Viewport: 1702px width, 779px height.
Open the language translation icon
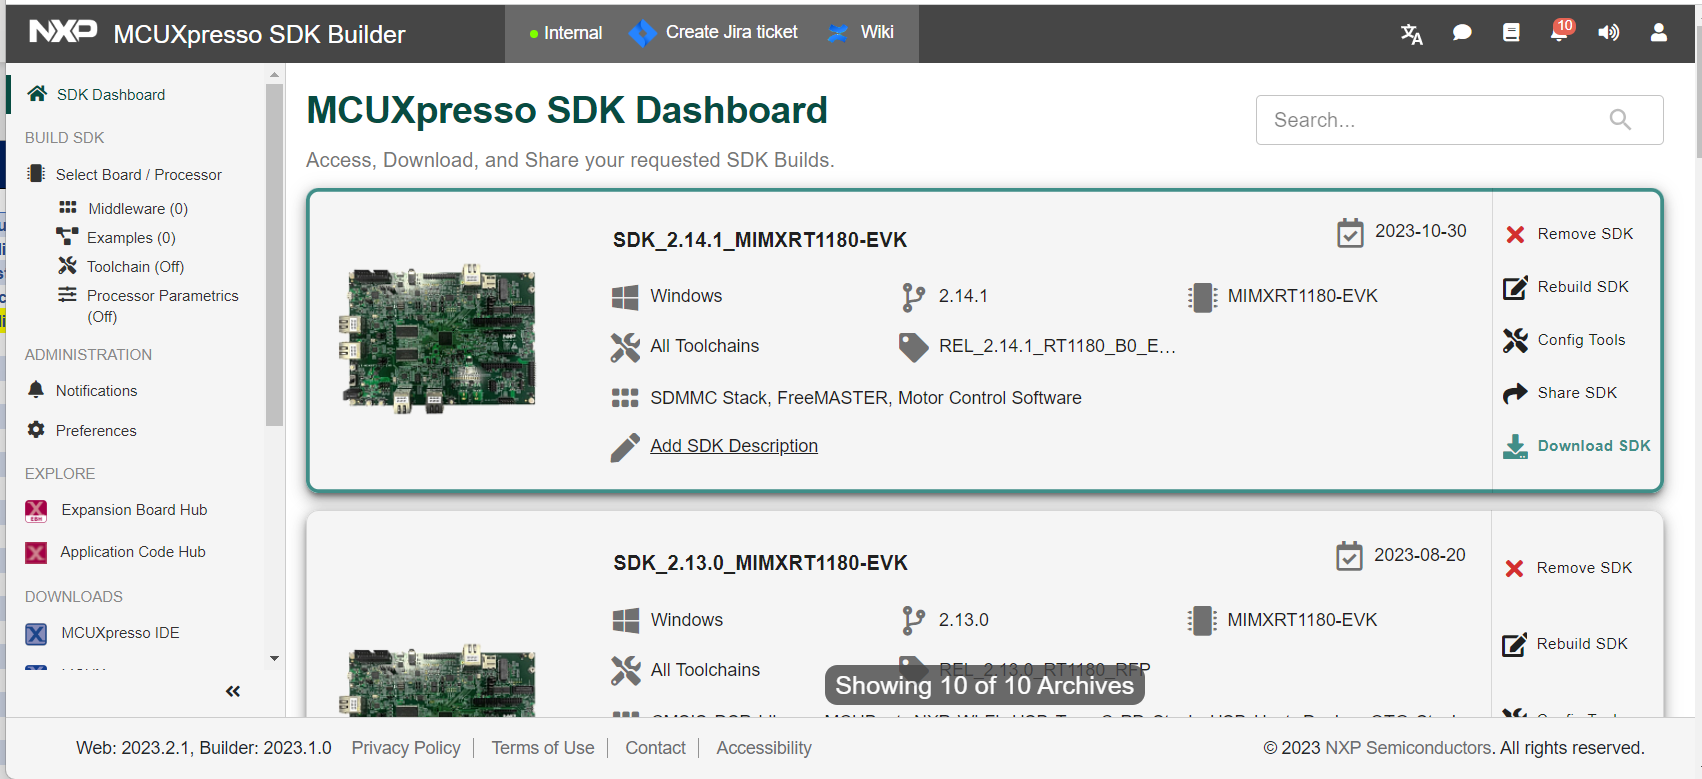pyautogui.click(x=1411, y=33)
